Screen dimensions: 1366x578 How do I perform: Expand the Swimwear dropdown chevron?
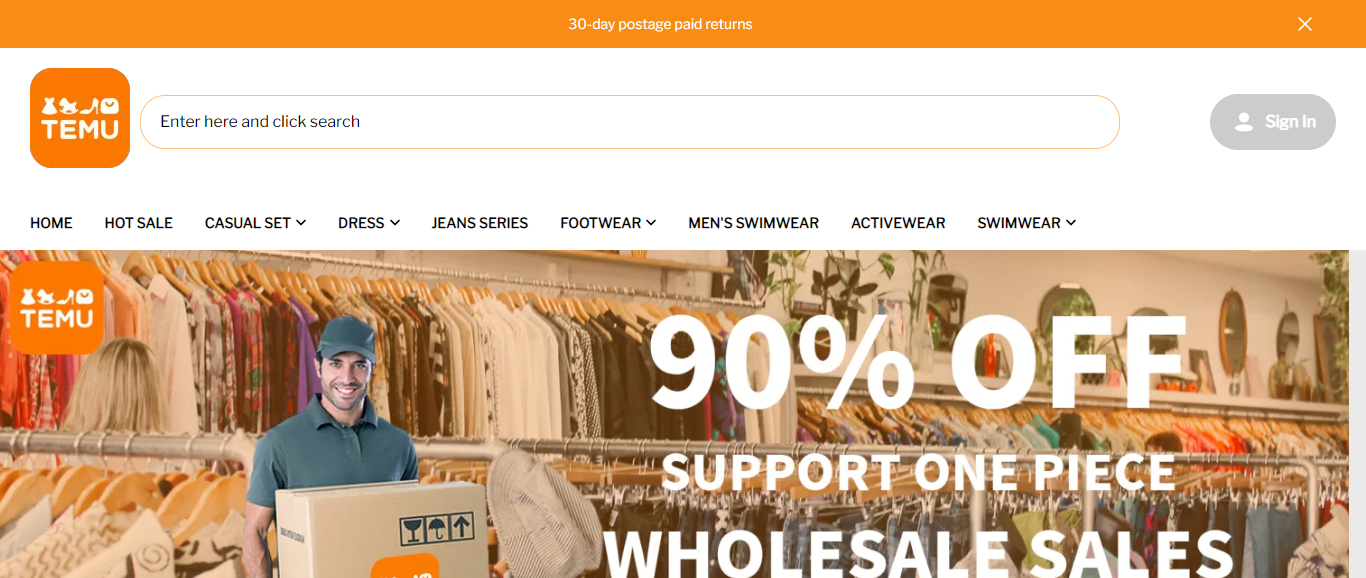(x=1071, y=223)
